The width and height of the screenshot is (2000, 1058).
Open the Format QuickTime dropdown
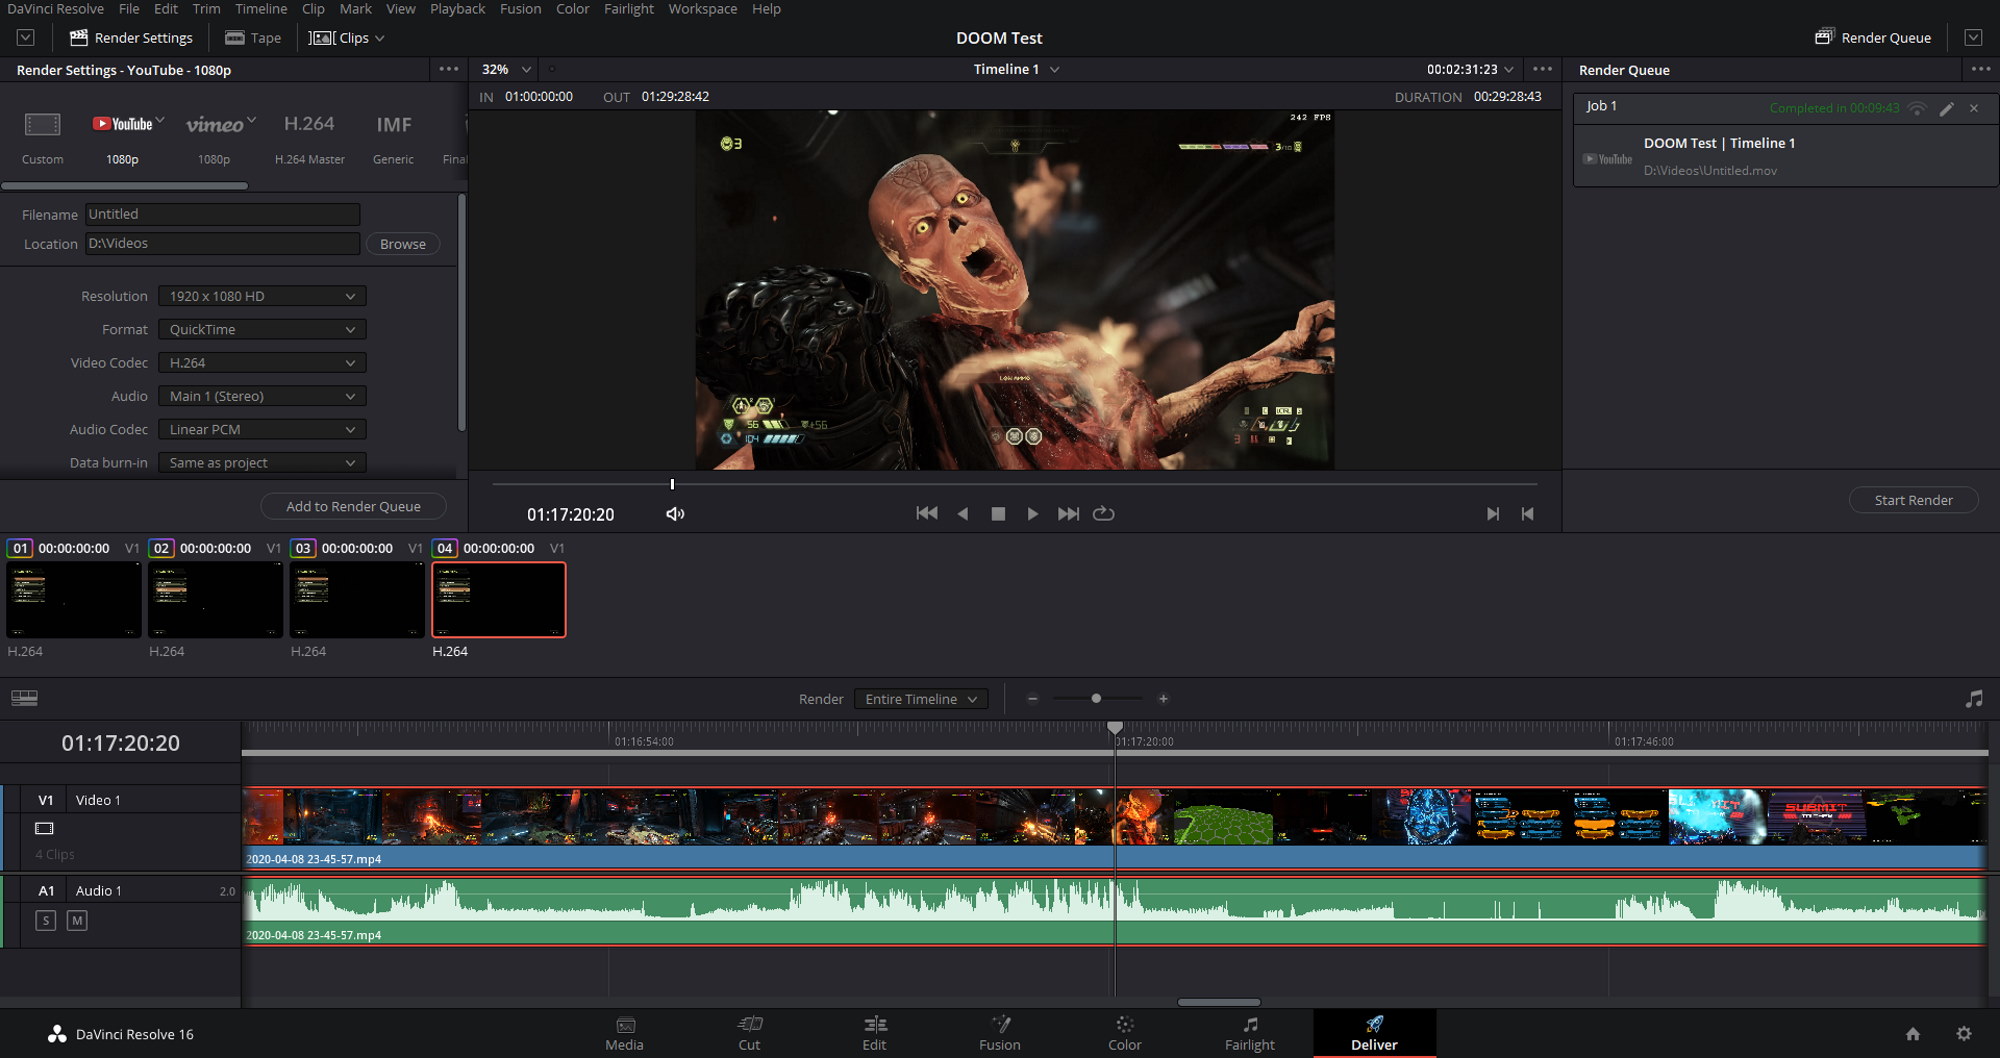pos(262,329)
